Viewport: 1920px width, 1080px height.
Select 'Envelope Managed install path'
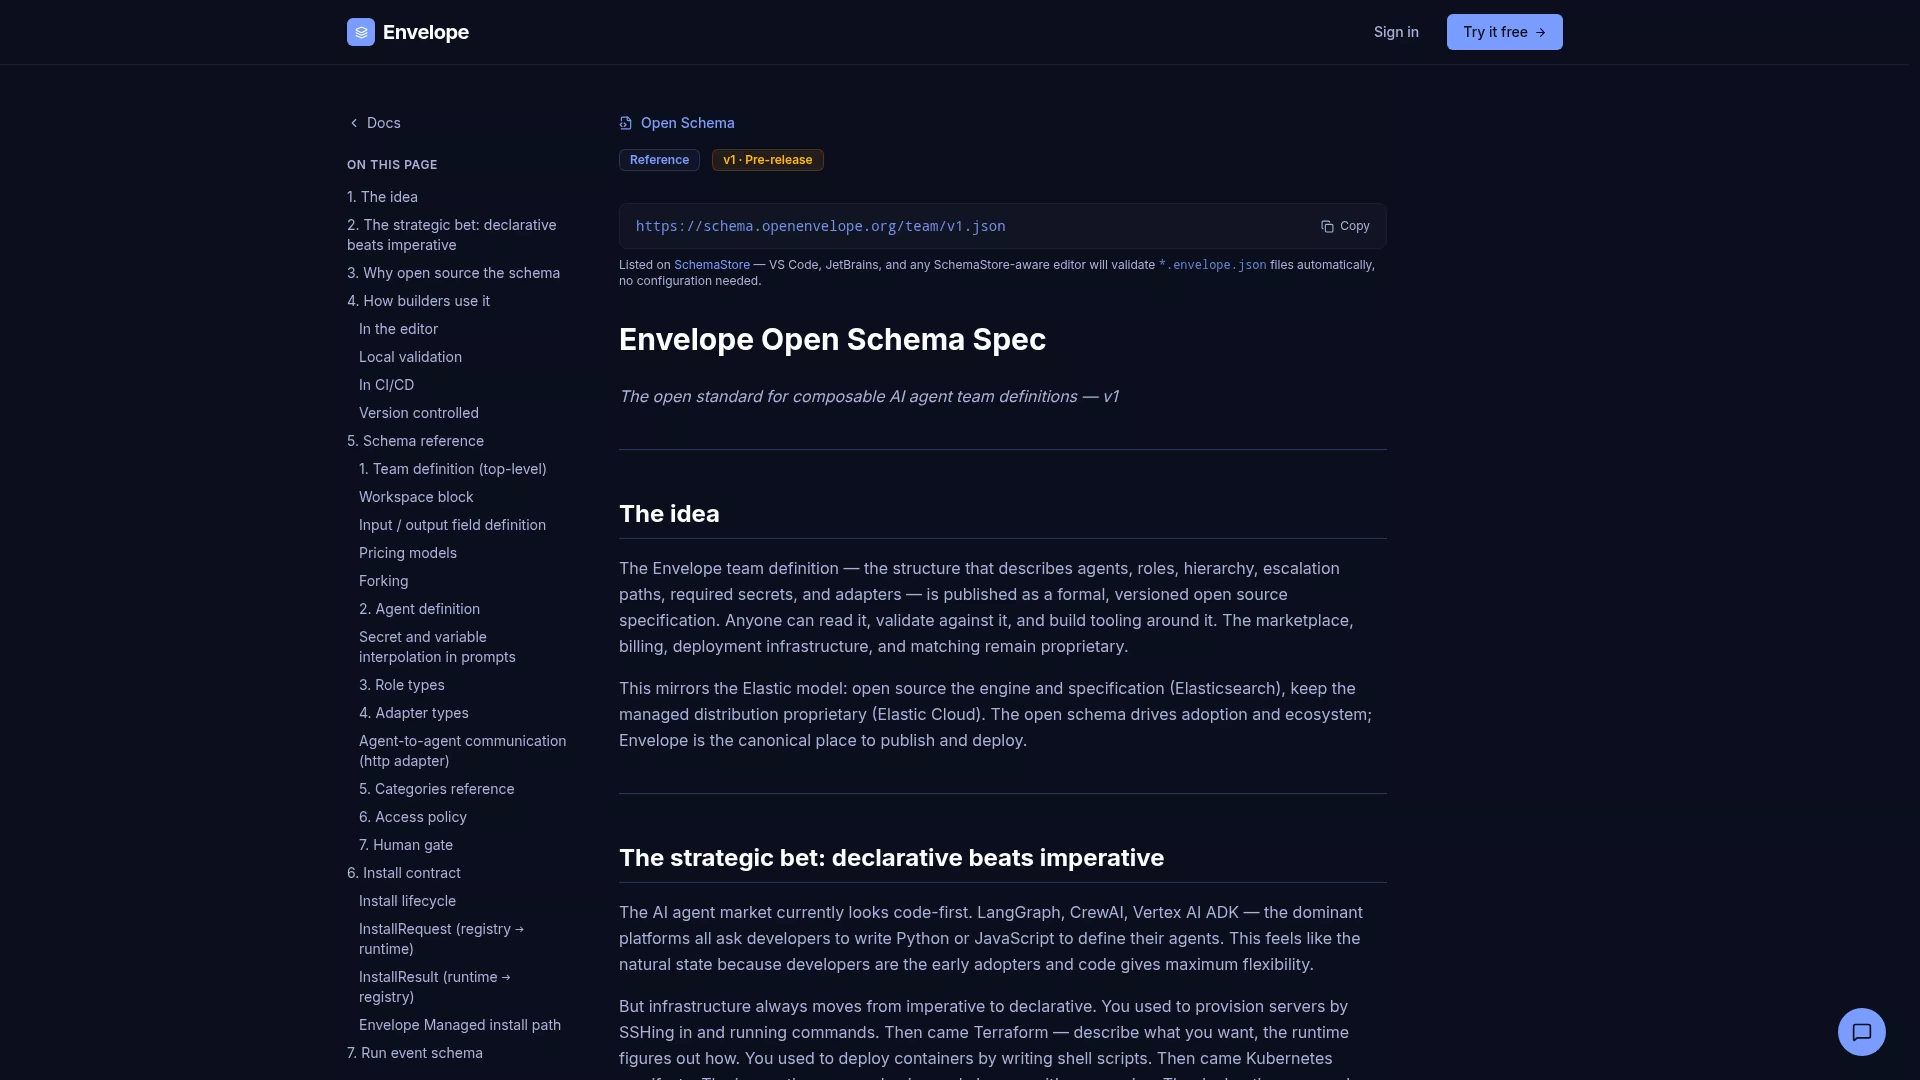460,1025
